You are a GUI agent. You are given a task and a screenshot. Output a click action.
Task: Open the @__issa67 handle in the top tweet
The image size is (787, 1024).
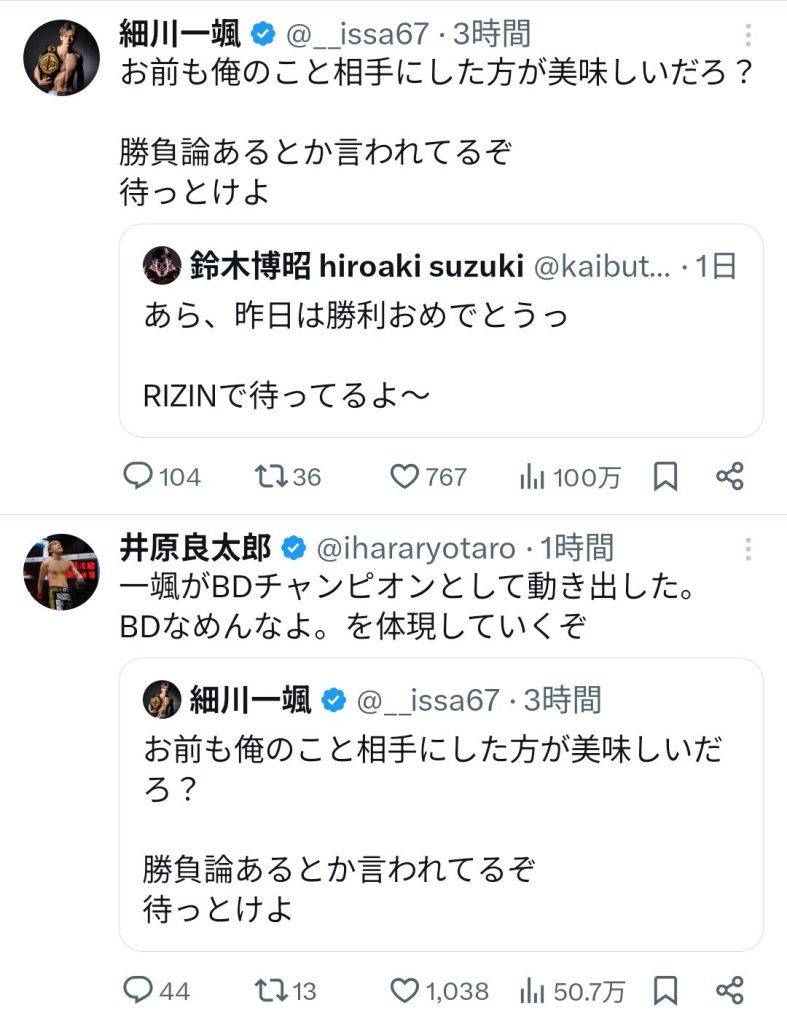coord(359,35)
